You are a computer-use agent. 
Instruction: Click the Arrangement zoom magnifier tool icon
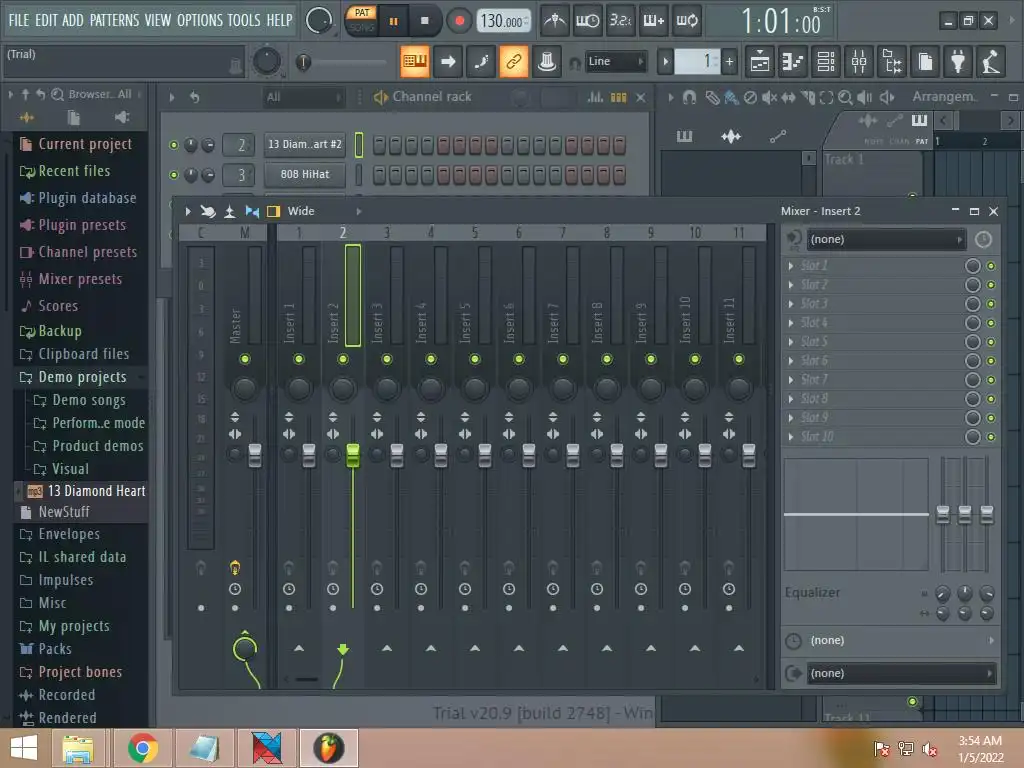click(x=845, y=97)
